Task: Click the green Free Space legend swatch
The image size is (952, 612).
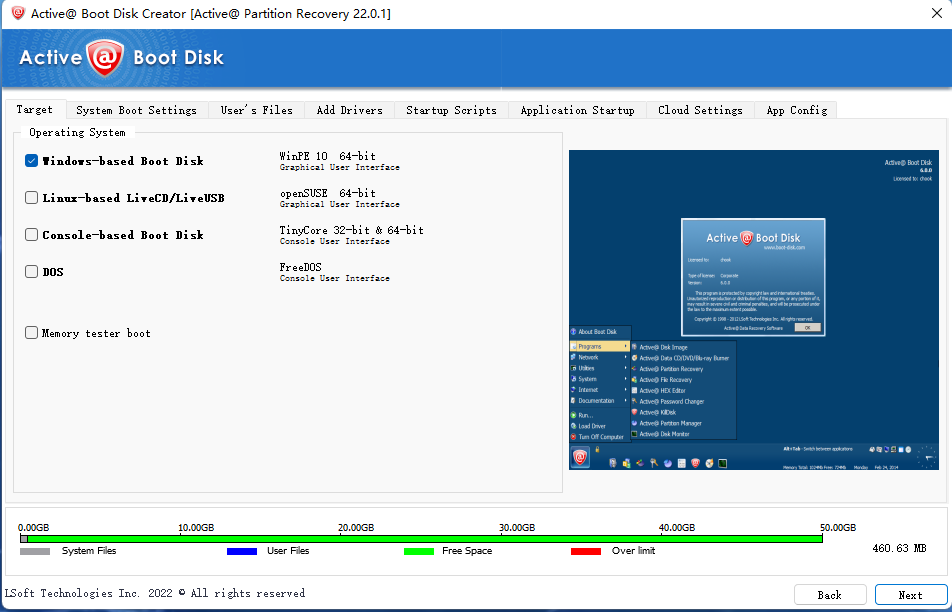Action: [x=419, y=551]
